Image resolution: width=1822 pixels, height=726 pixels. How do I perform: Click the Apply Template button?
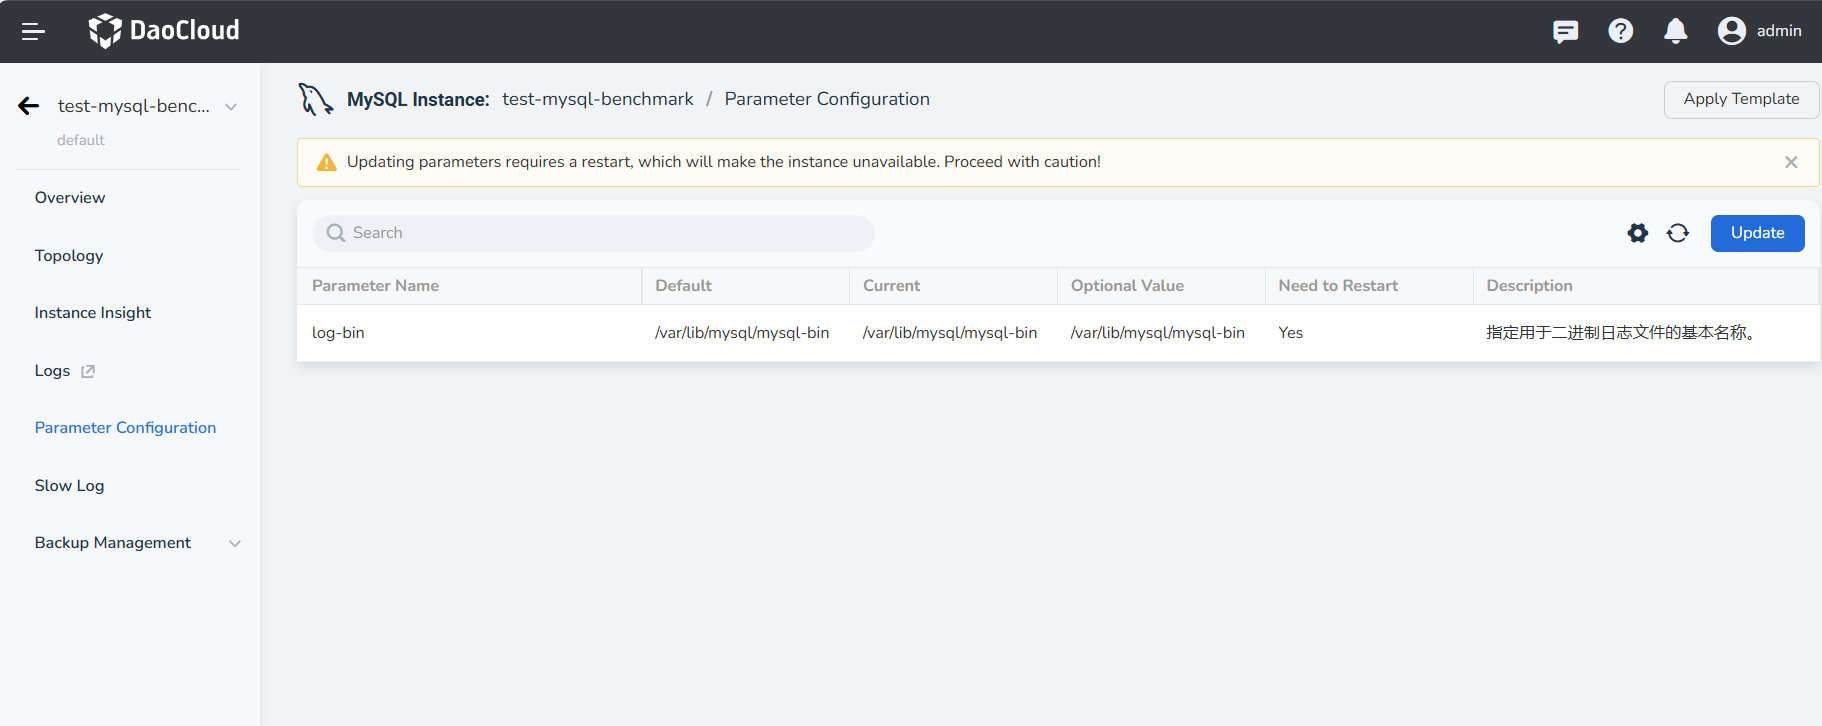1741,99
